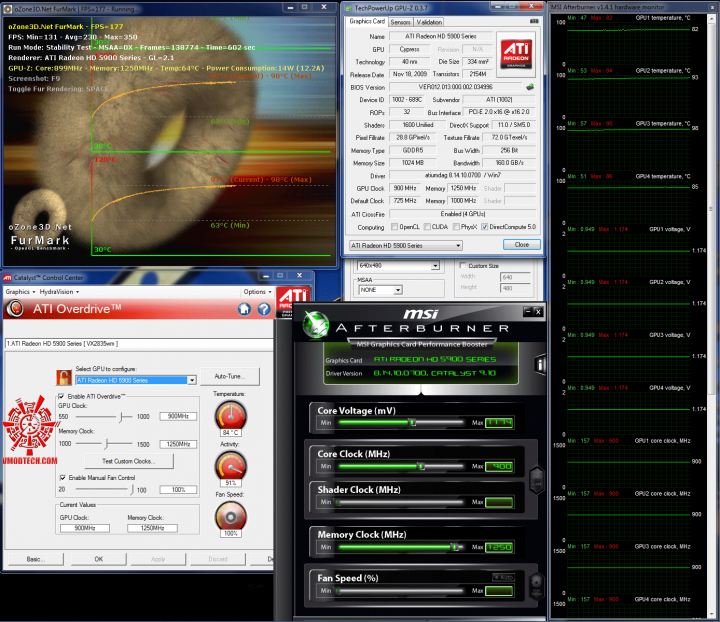The height and width of the screenshot is (622, 720).
Task: Open the MSAA NONE dropdown
Action: (380, 290)
